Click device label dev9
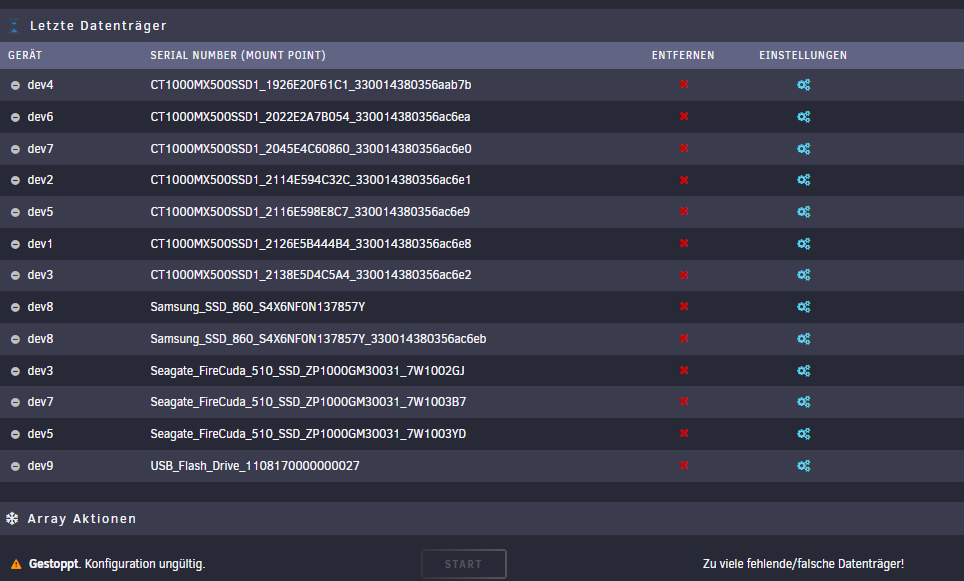Image resolution: width=964 pixels, height=581 pixels. click(40, 466)
